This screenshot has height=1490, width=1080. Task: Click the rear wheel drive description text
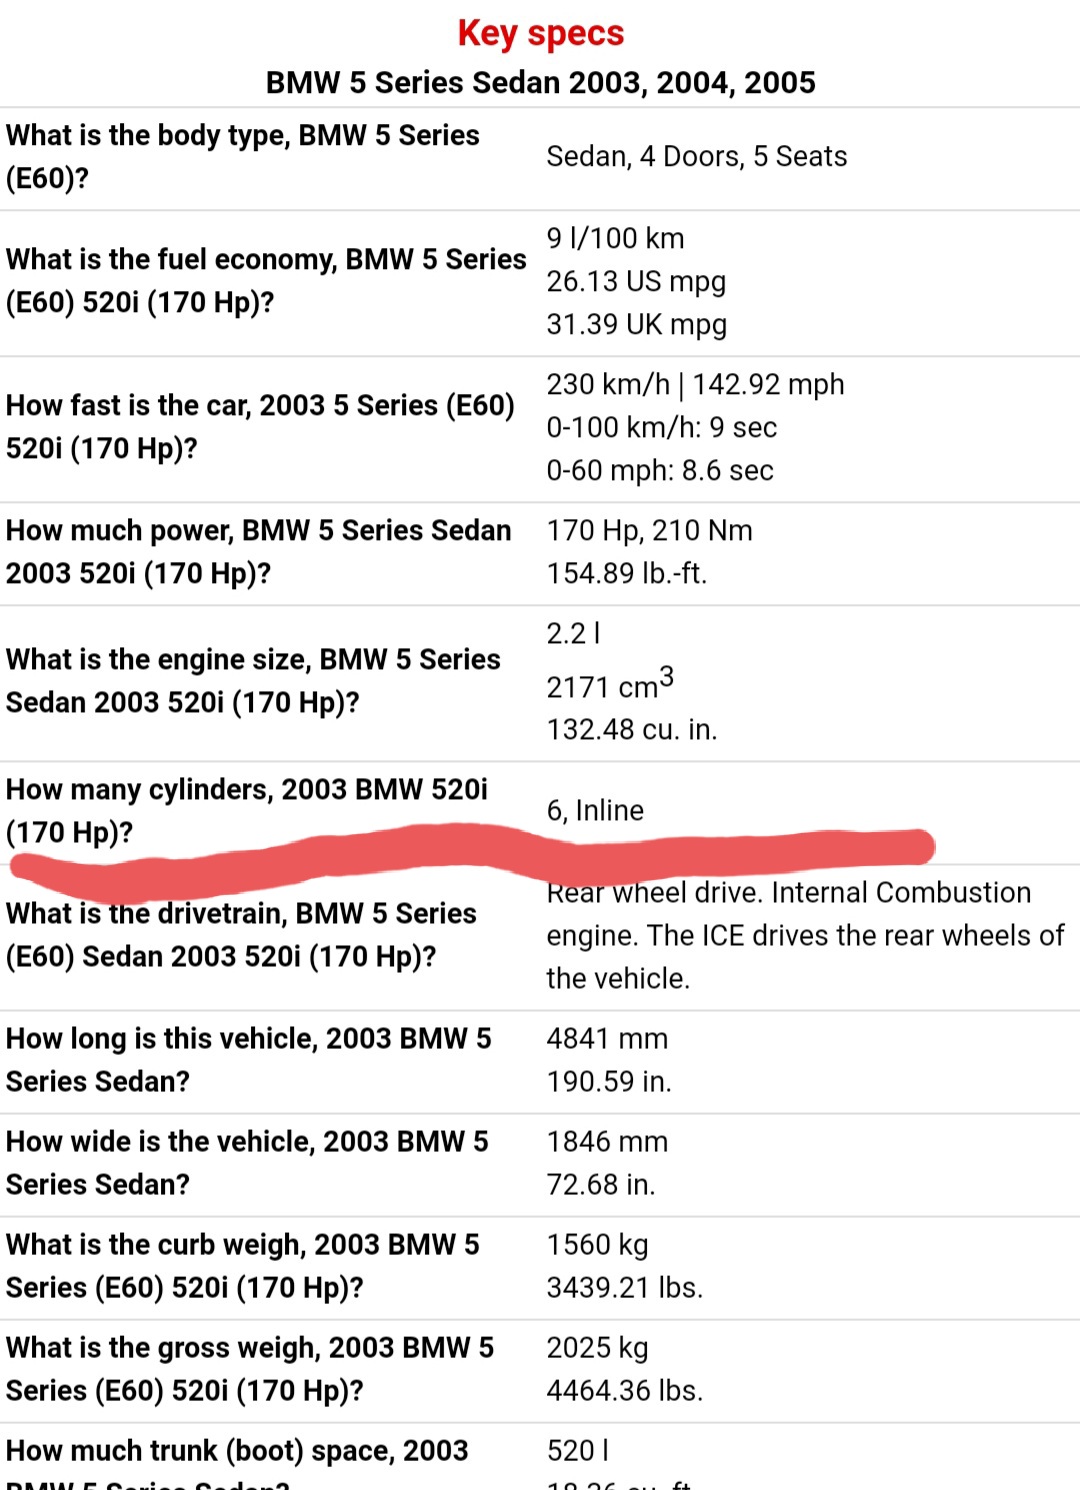coord(804,935)
